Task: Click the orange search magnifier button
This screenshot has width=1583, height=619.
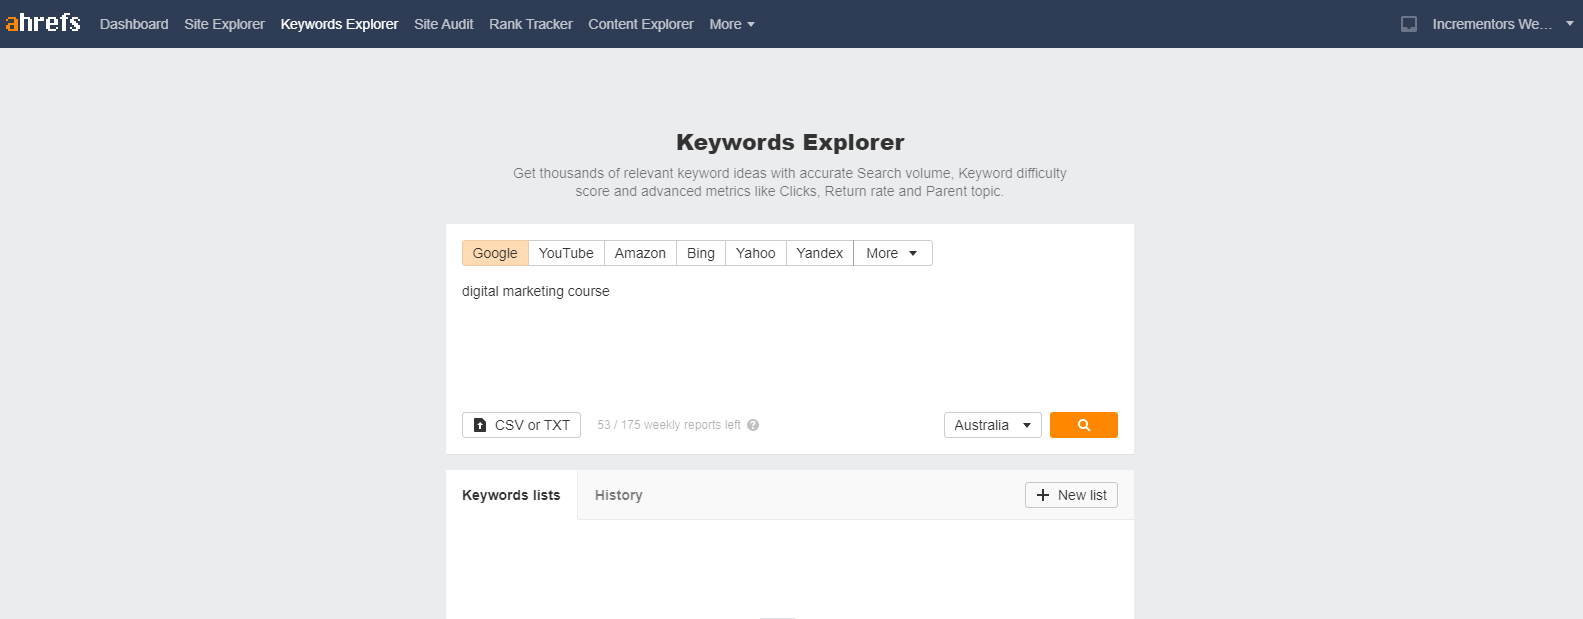Action: point(1084,425)
